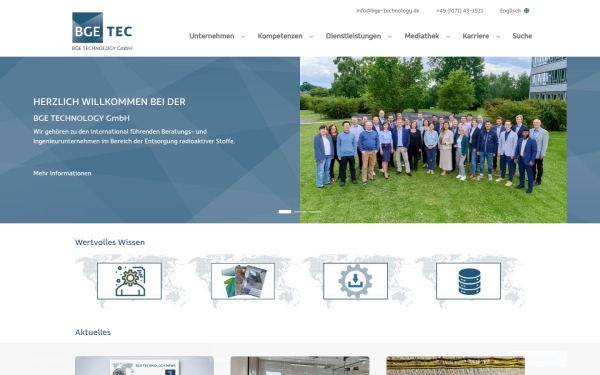This screenshot has width=600, height=375.
Task: Expand the Dienstleistungen menu chevron
Action: click(390, 37)
